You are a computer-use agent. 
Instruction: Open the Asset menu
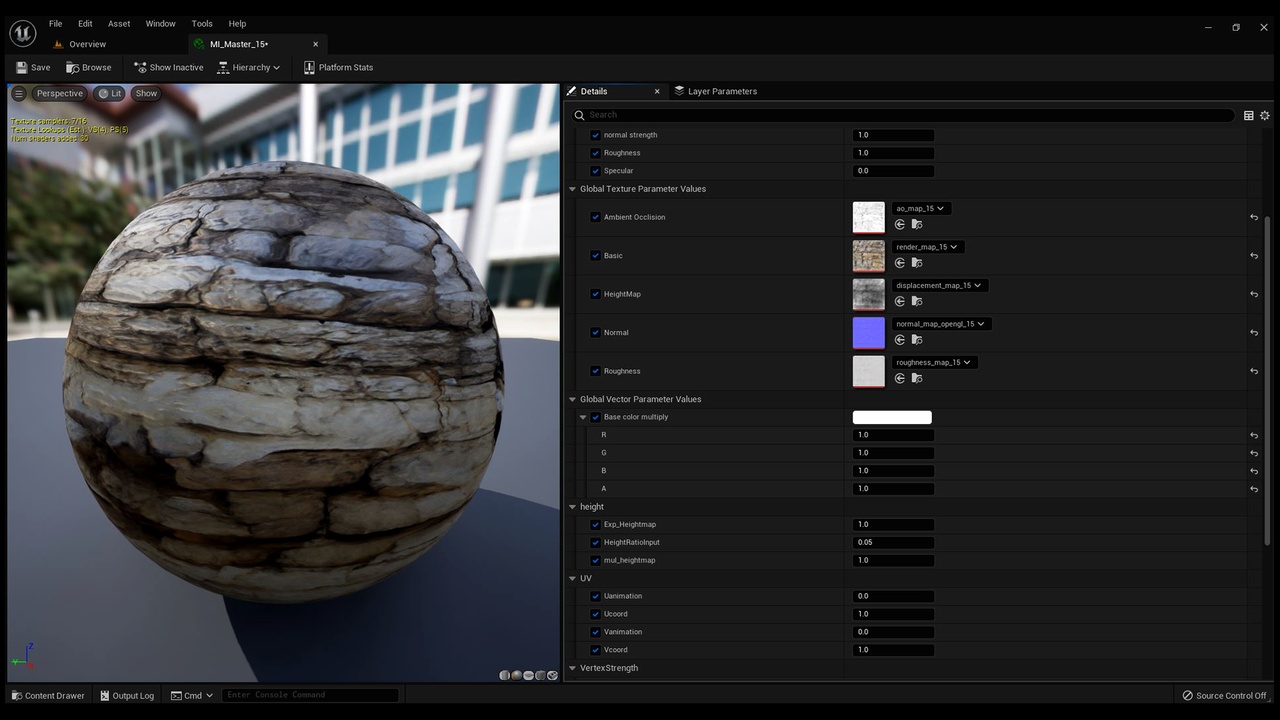119,23
